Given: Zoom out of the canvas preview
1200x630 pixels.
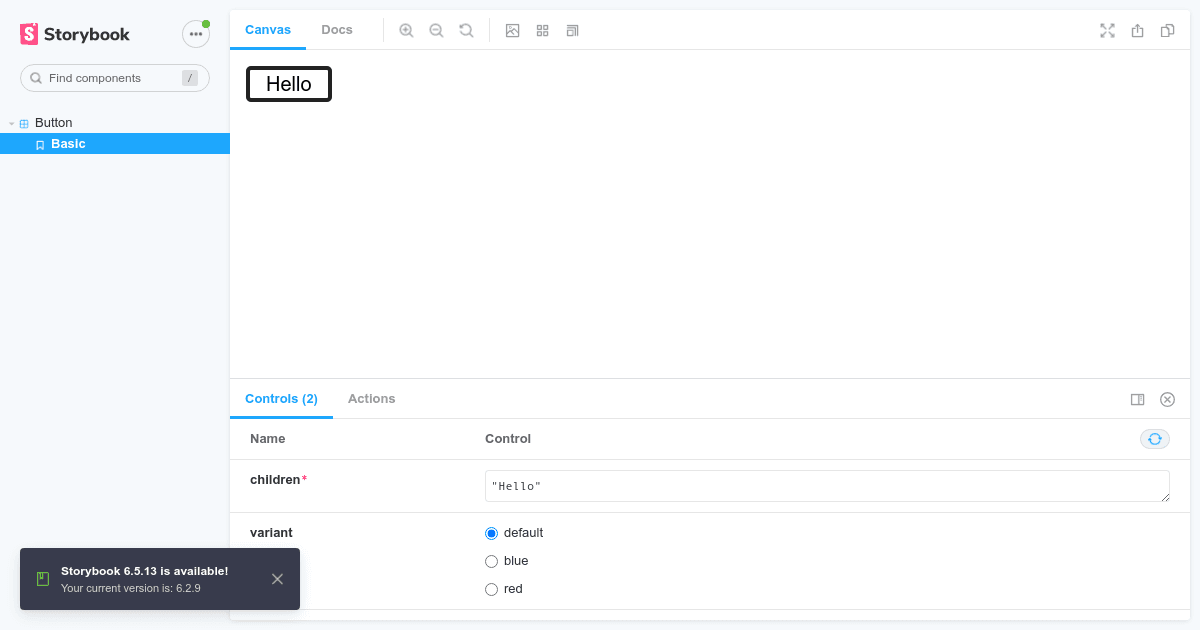Looking at the screenshot, I should [x=436, y=30].
